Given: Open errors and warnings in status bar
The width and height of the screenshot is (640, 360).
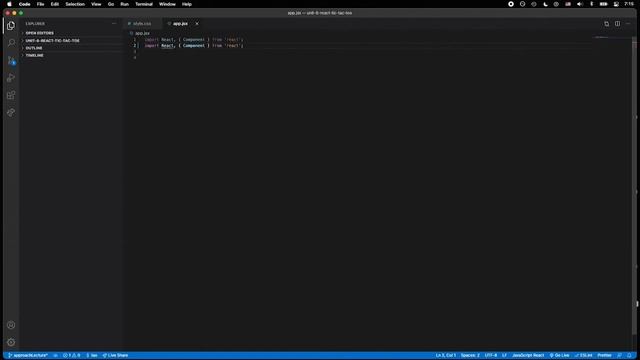Looking at the screenshot, I should pyautogui.click(x=71, y=356).
